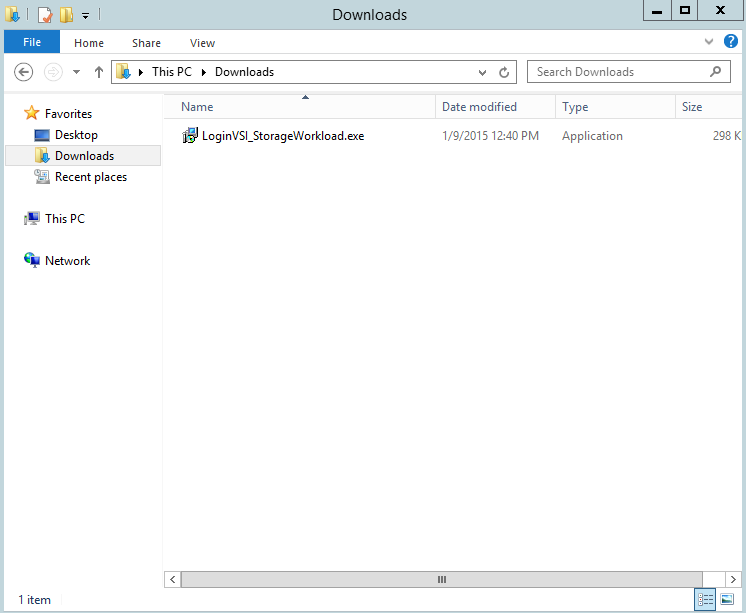Screen dimensions: 746x613
Task: Click the LoginVSI_StorageWorkload.exe file icon
Action: pyautogui.click(x=190, y=136)
